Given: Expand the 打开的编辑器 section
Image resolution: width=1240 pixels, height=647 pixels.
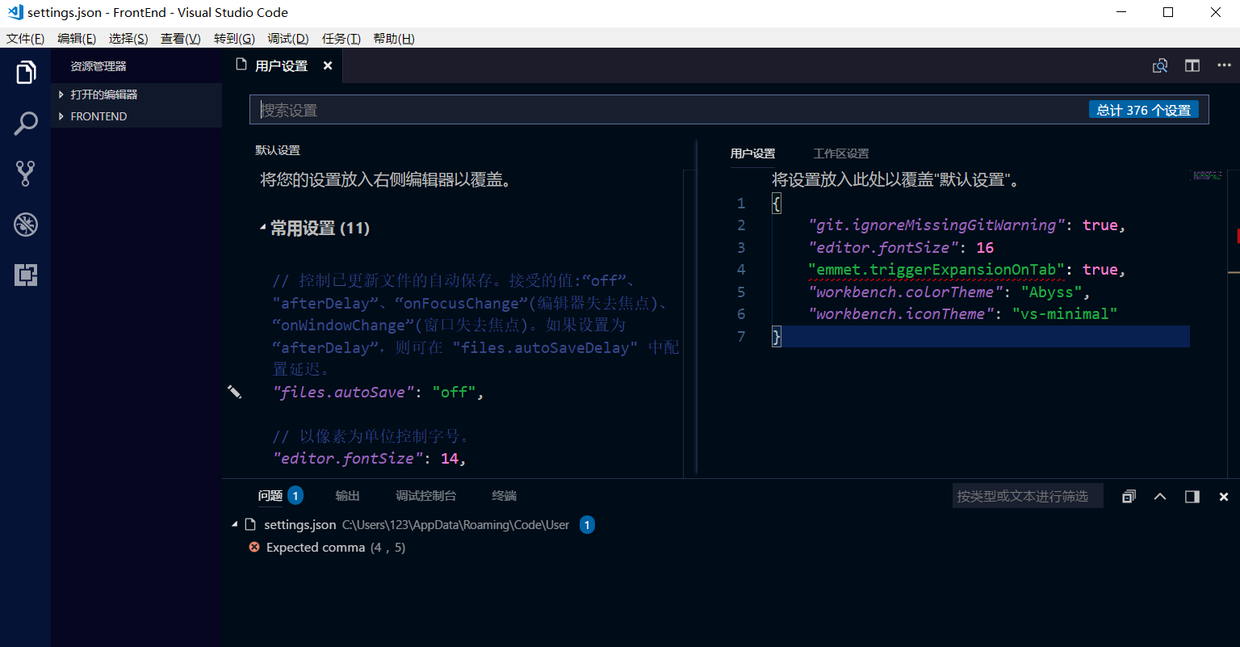Looking at the screenshot, I should [x=62, y=94].
